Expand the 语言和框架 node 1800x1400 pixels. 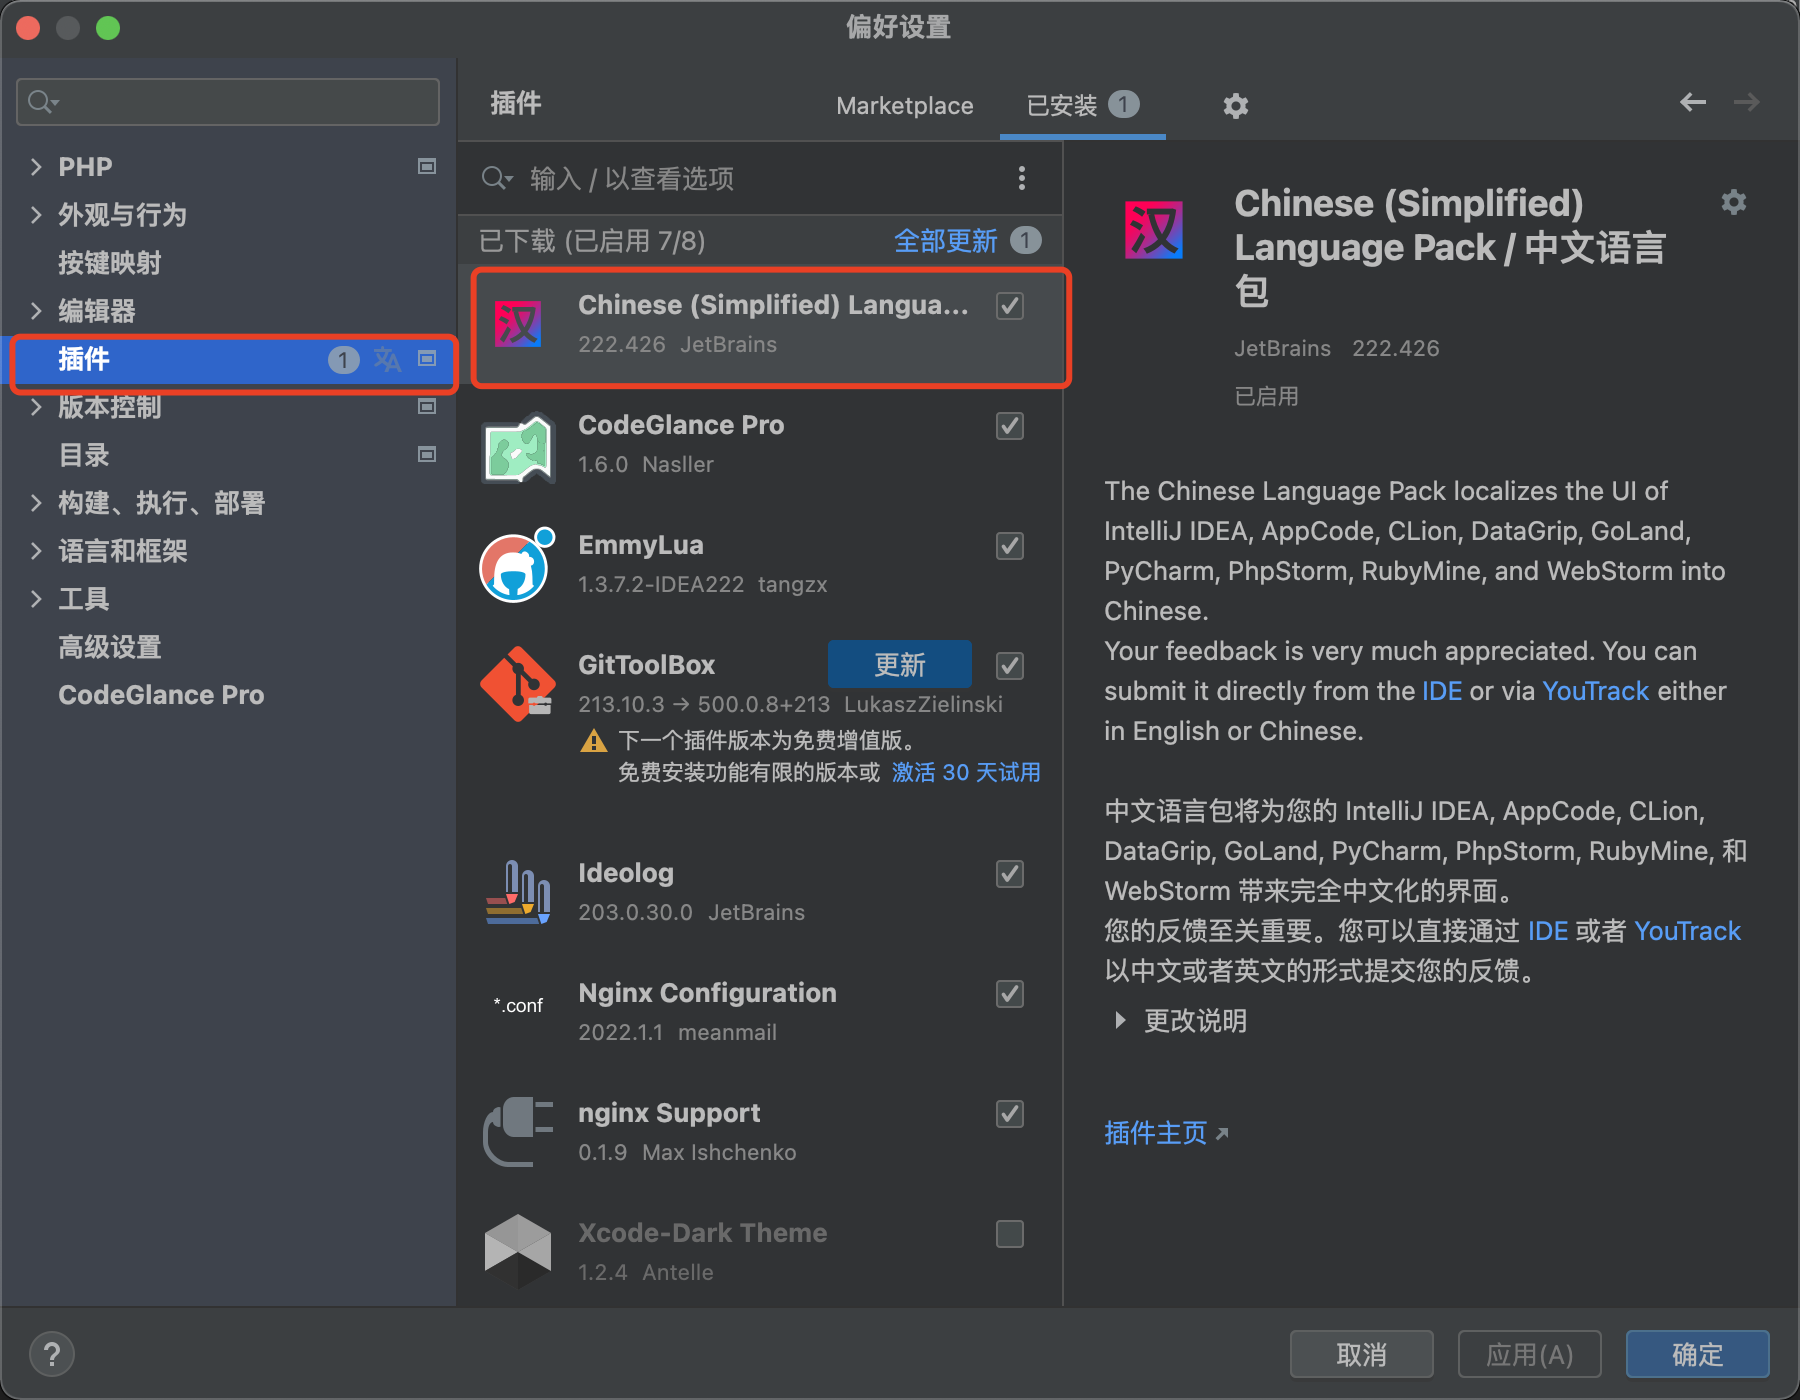(36, 550)
